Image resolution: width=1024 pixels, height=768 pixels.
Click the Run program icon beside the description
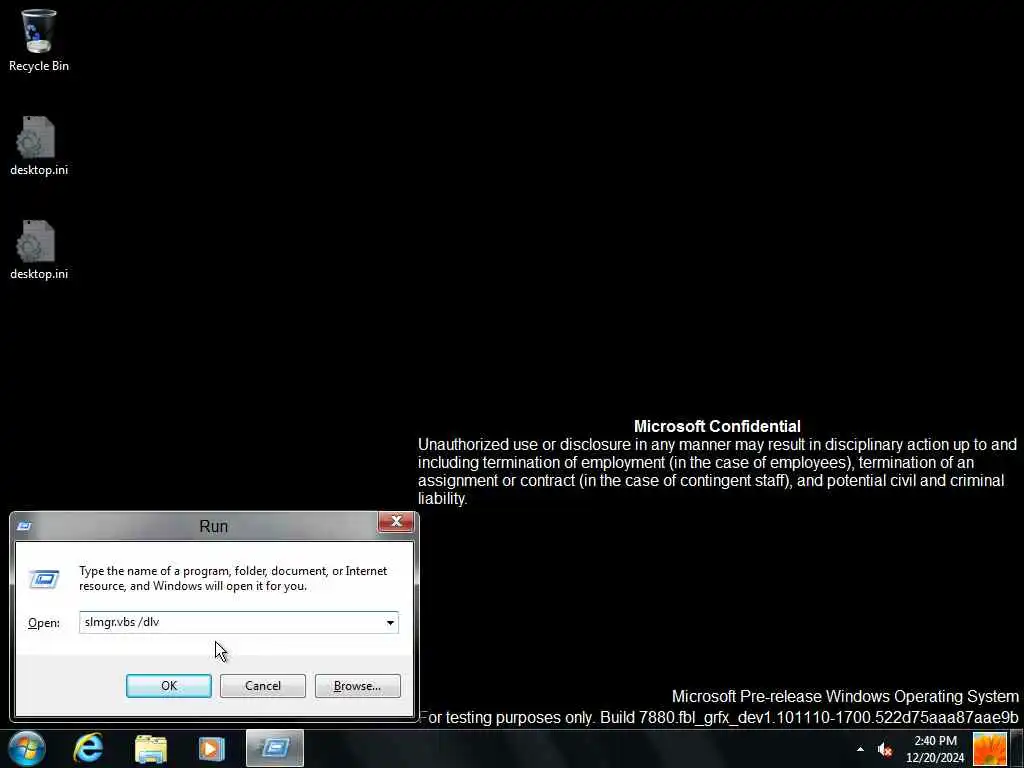[x=44, y=579]
